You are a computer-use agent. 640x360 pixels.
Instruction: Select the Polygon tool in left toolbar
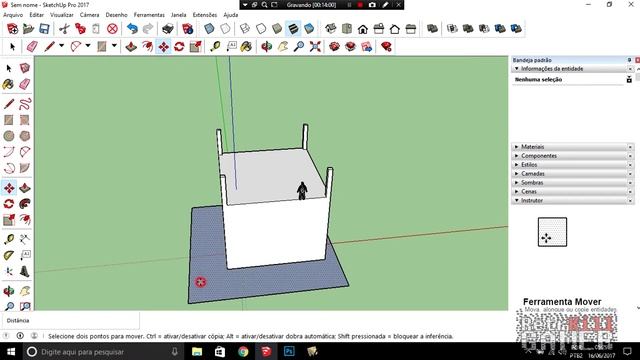click(24, 136)
